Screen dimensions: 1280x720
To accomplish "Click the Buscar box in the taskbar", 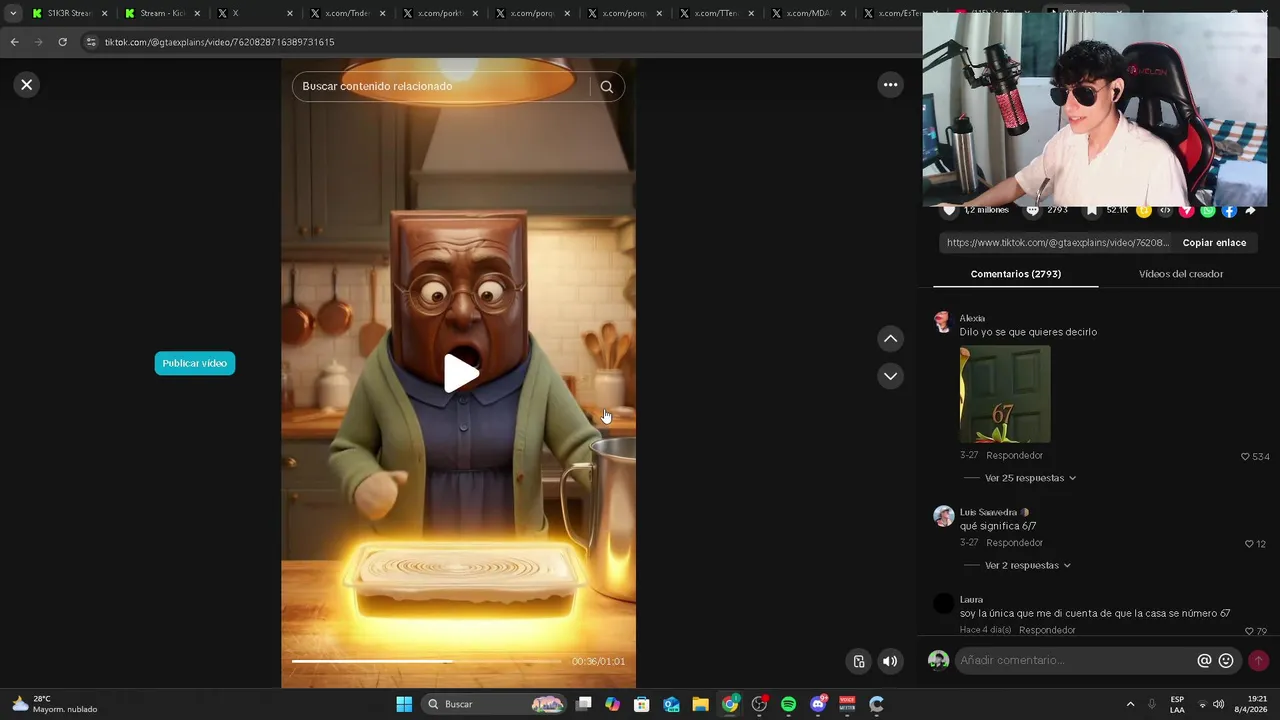I will pos(494,704).
